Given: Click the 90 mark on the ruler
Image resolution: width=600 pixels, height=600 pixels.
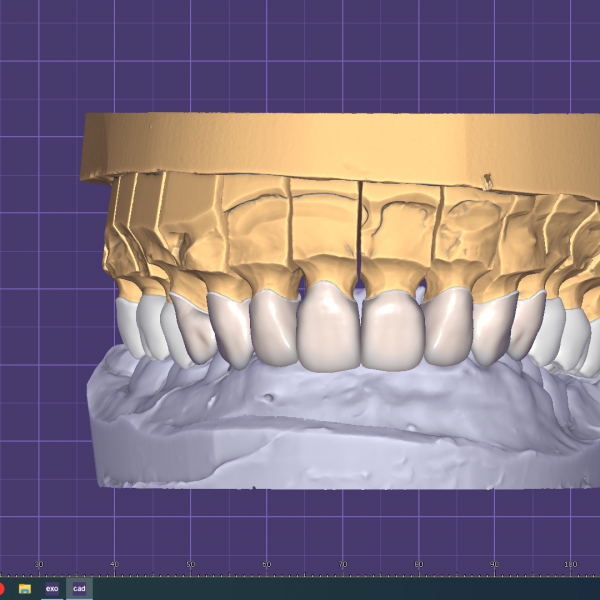Looking at the screenshot, I should (494, 565).
